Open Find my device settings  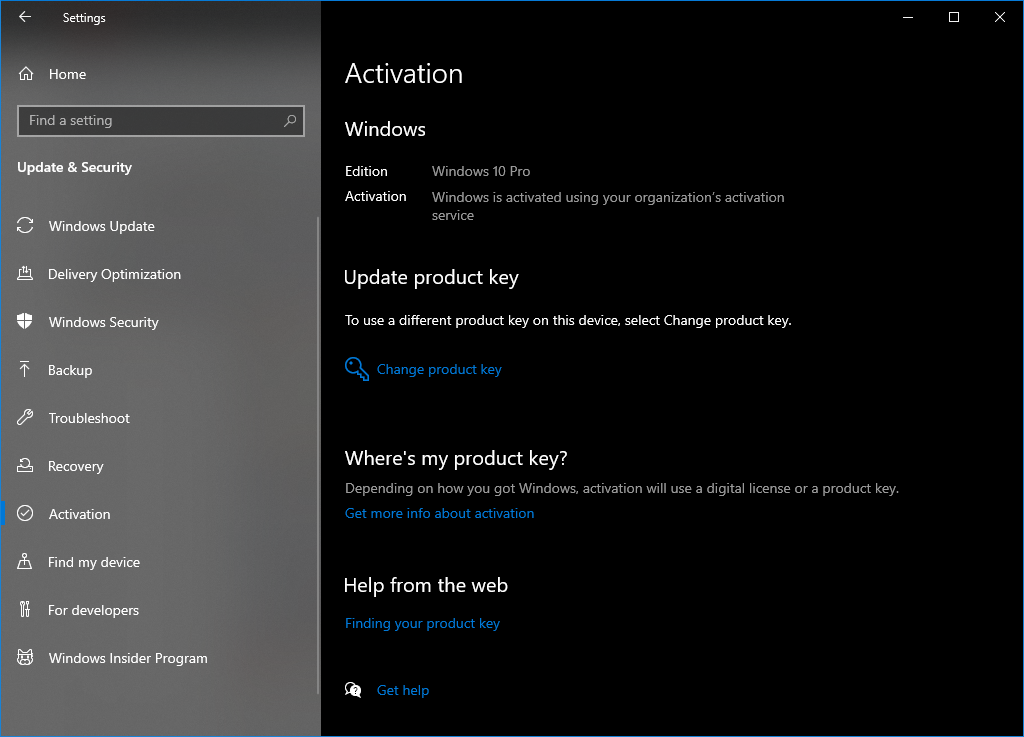tap(159, 562)
